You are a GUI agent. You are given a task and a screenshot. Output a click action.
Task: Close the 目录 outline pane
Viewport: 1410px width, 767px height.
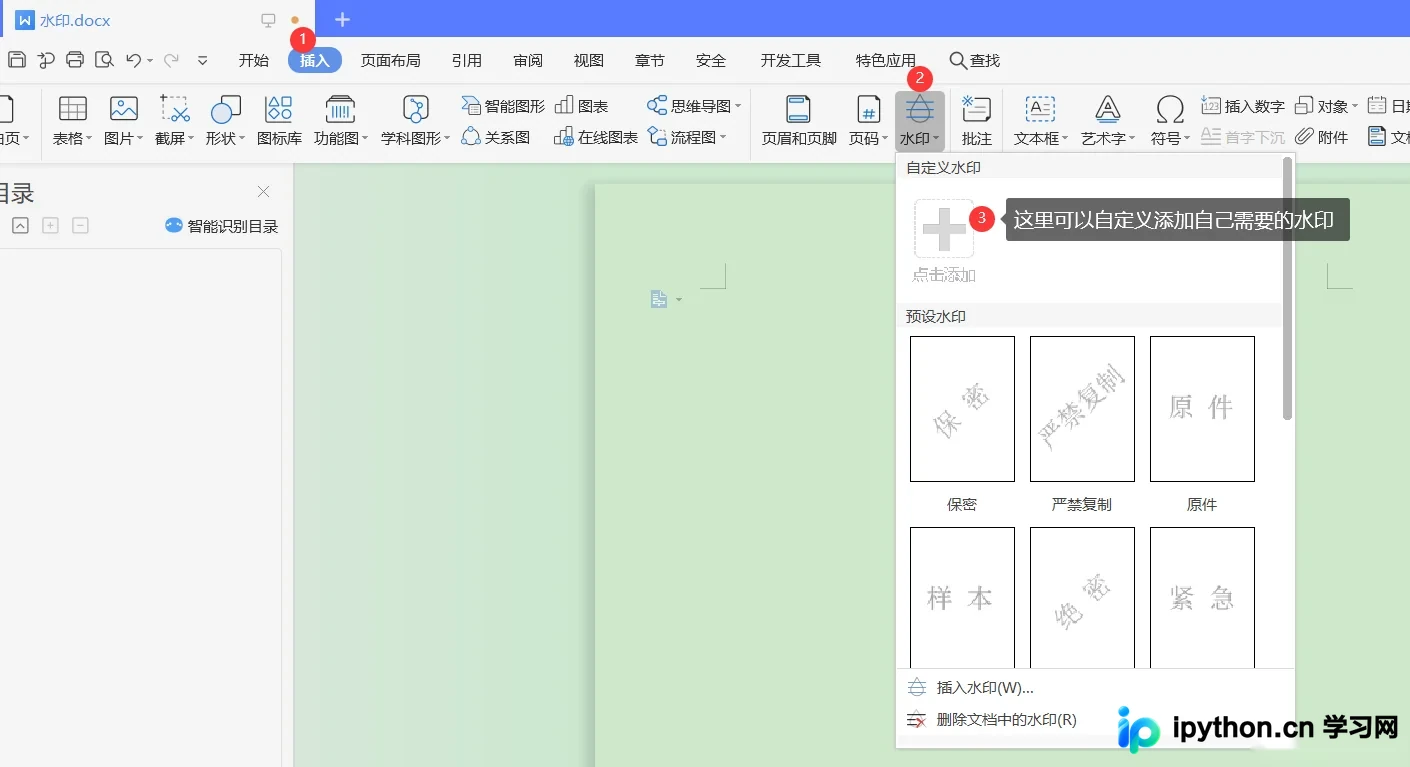click(x=263, y=192)
